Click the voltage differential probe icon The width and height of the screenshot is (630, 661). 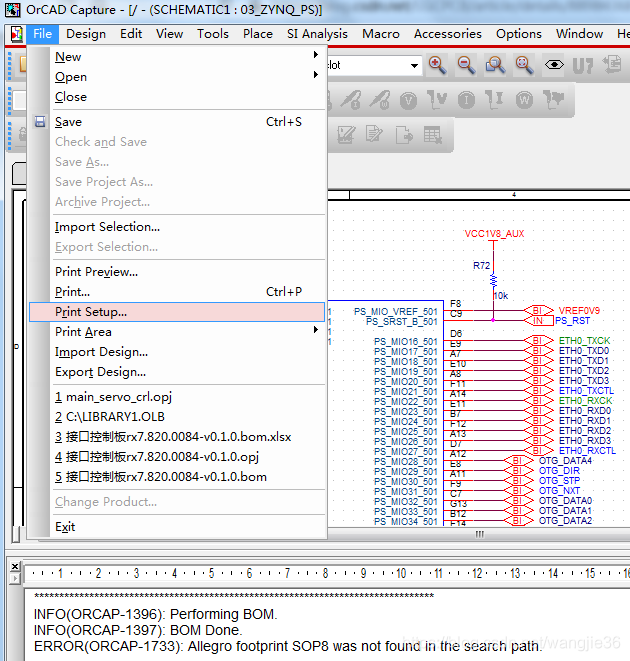(x=437, y=100)
